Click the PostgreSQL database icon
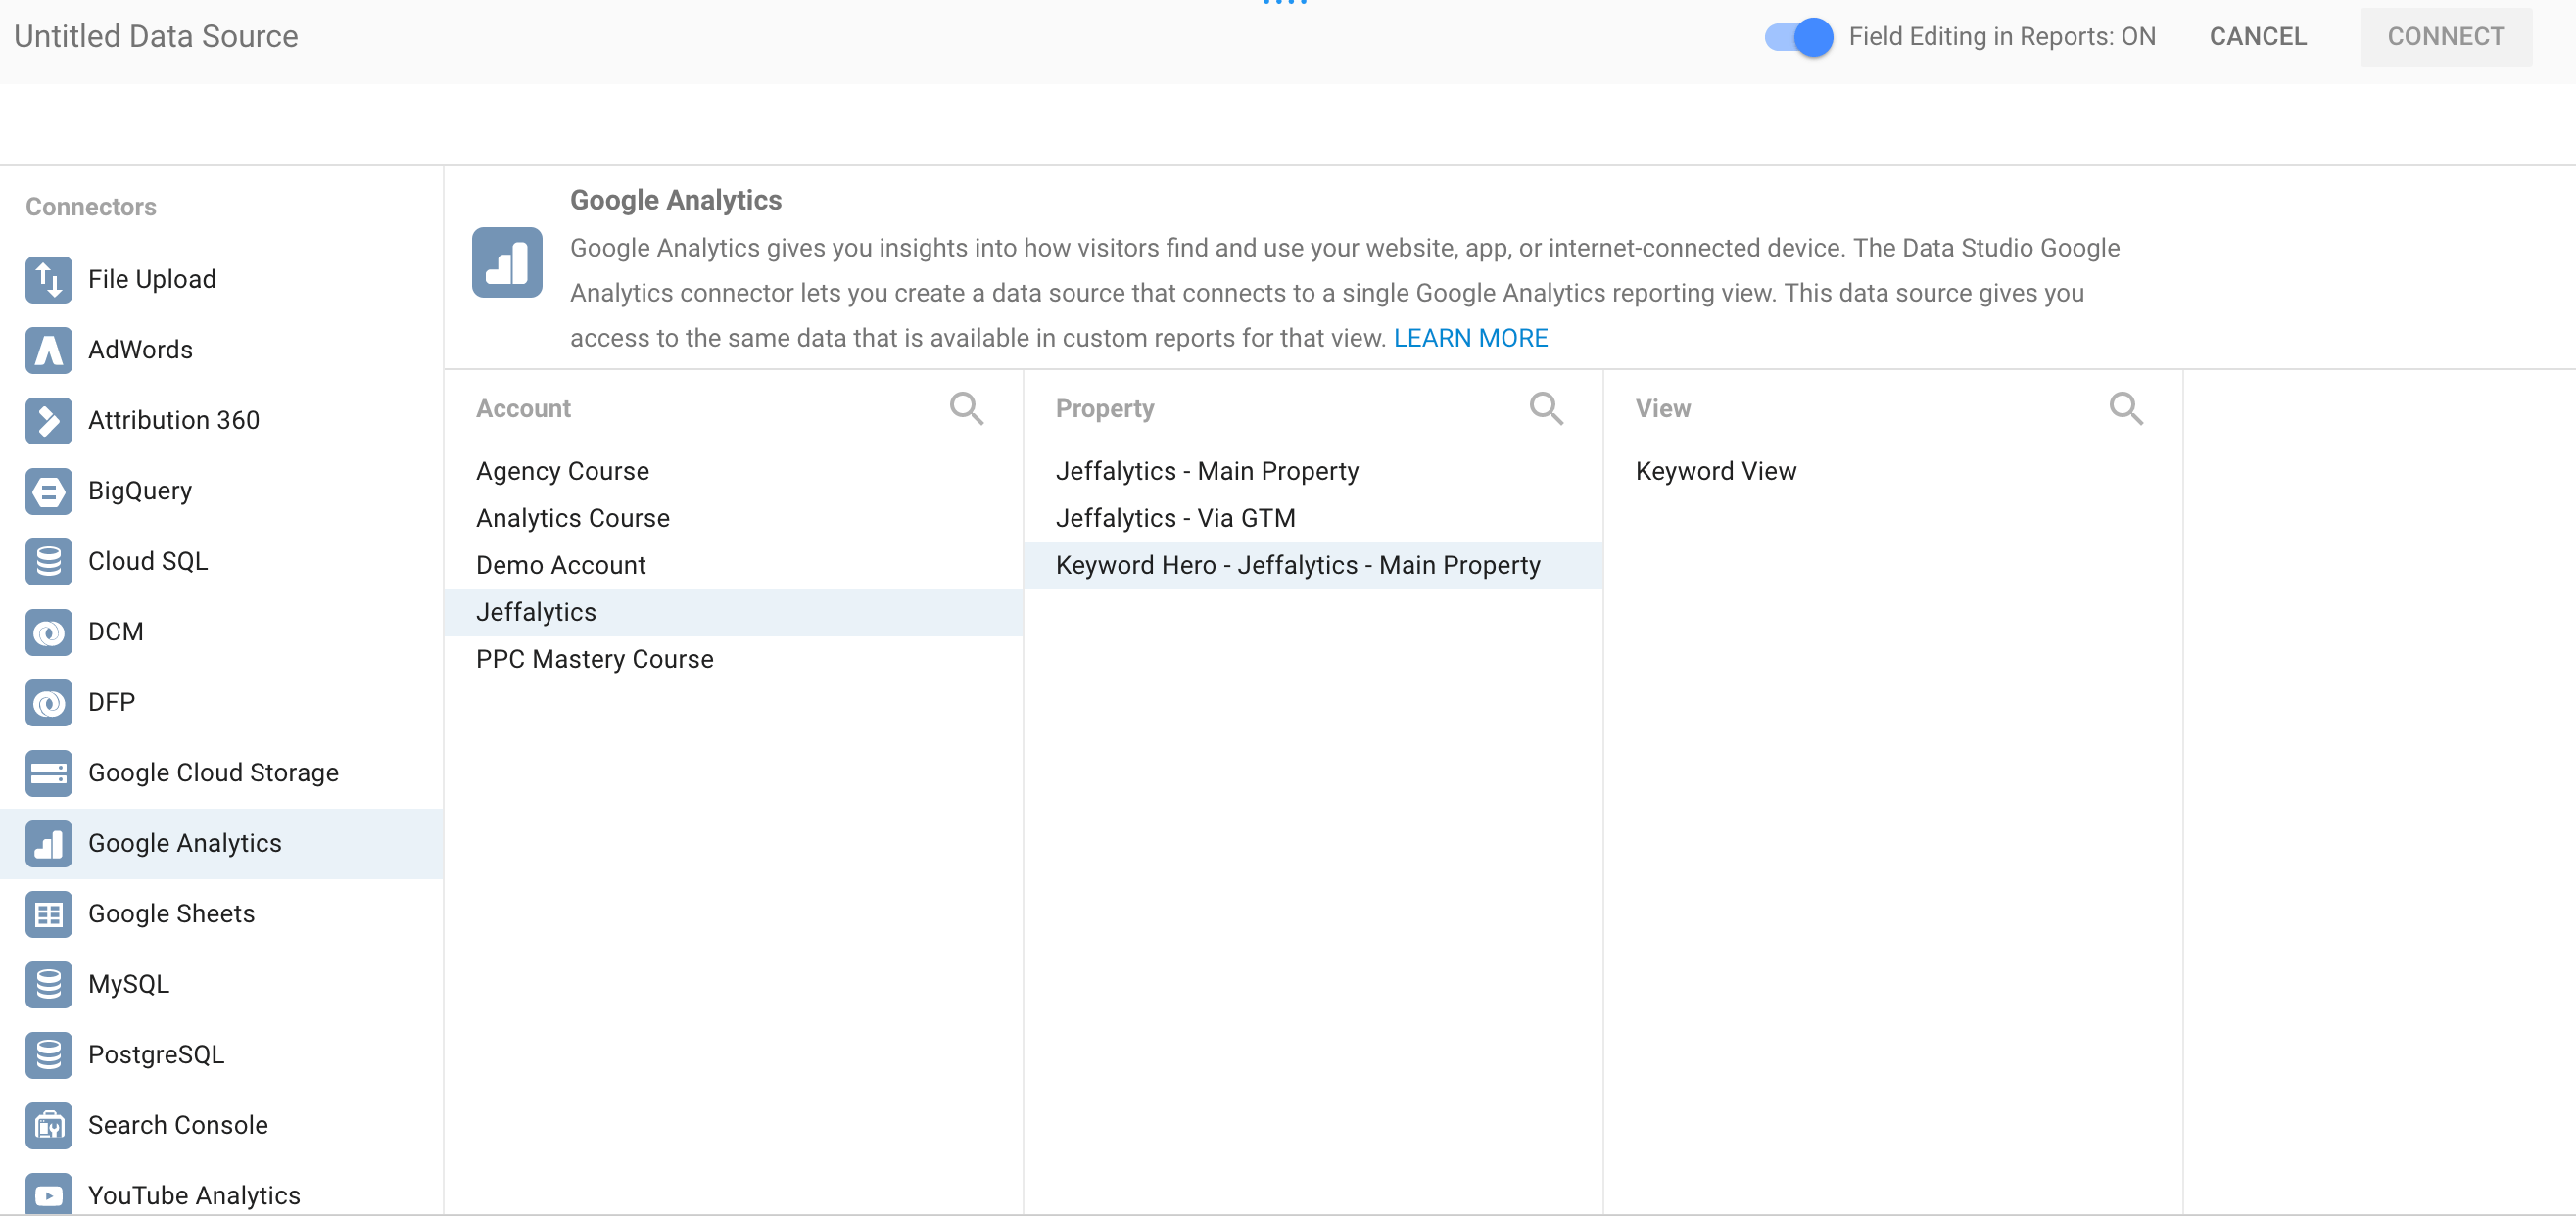 (x=48, y=1055)
